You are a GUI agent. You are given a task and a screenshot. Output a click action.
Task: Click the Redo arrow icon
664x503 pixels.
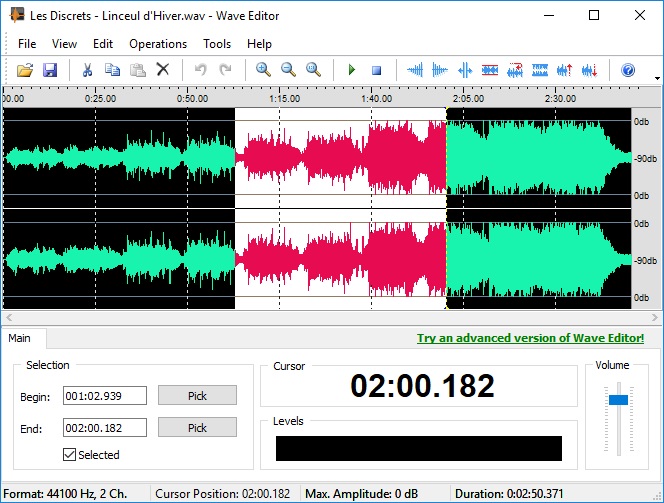[x=225, y=69]
